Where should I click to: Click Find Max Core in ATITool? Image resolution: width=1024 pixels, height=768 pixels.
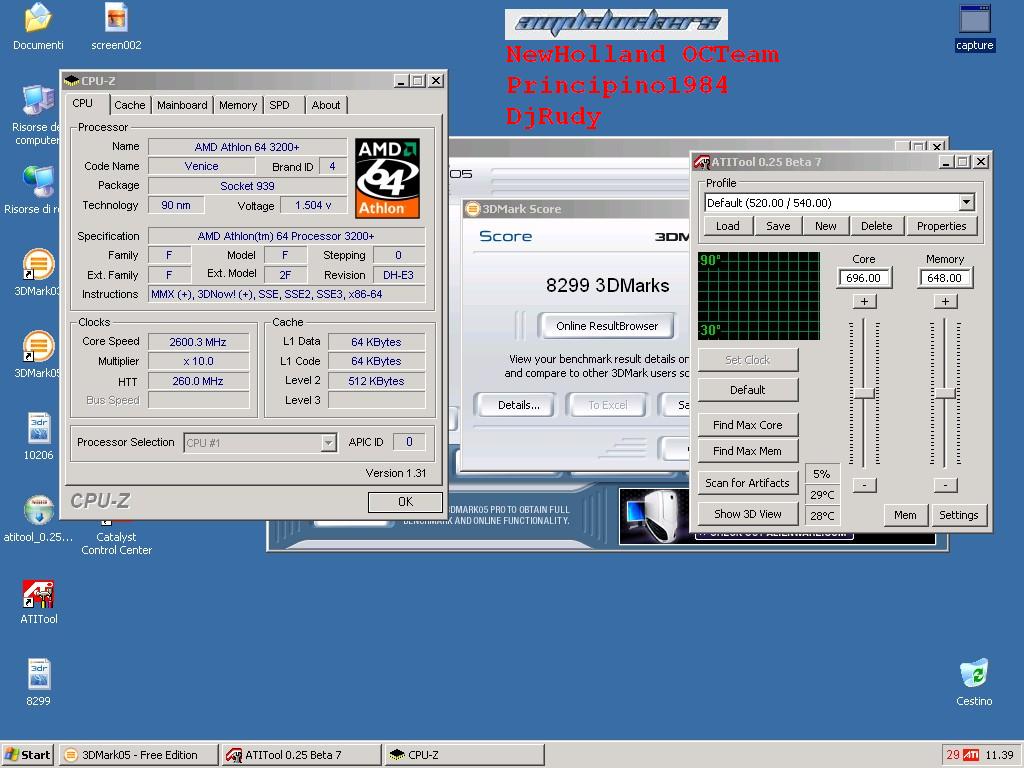(x=748, y=425)
